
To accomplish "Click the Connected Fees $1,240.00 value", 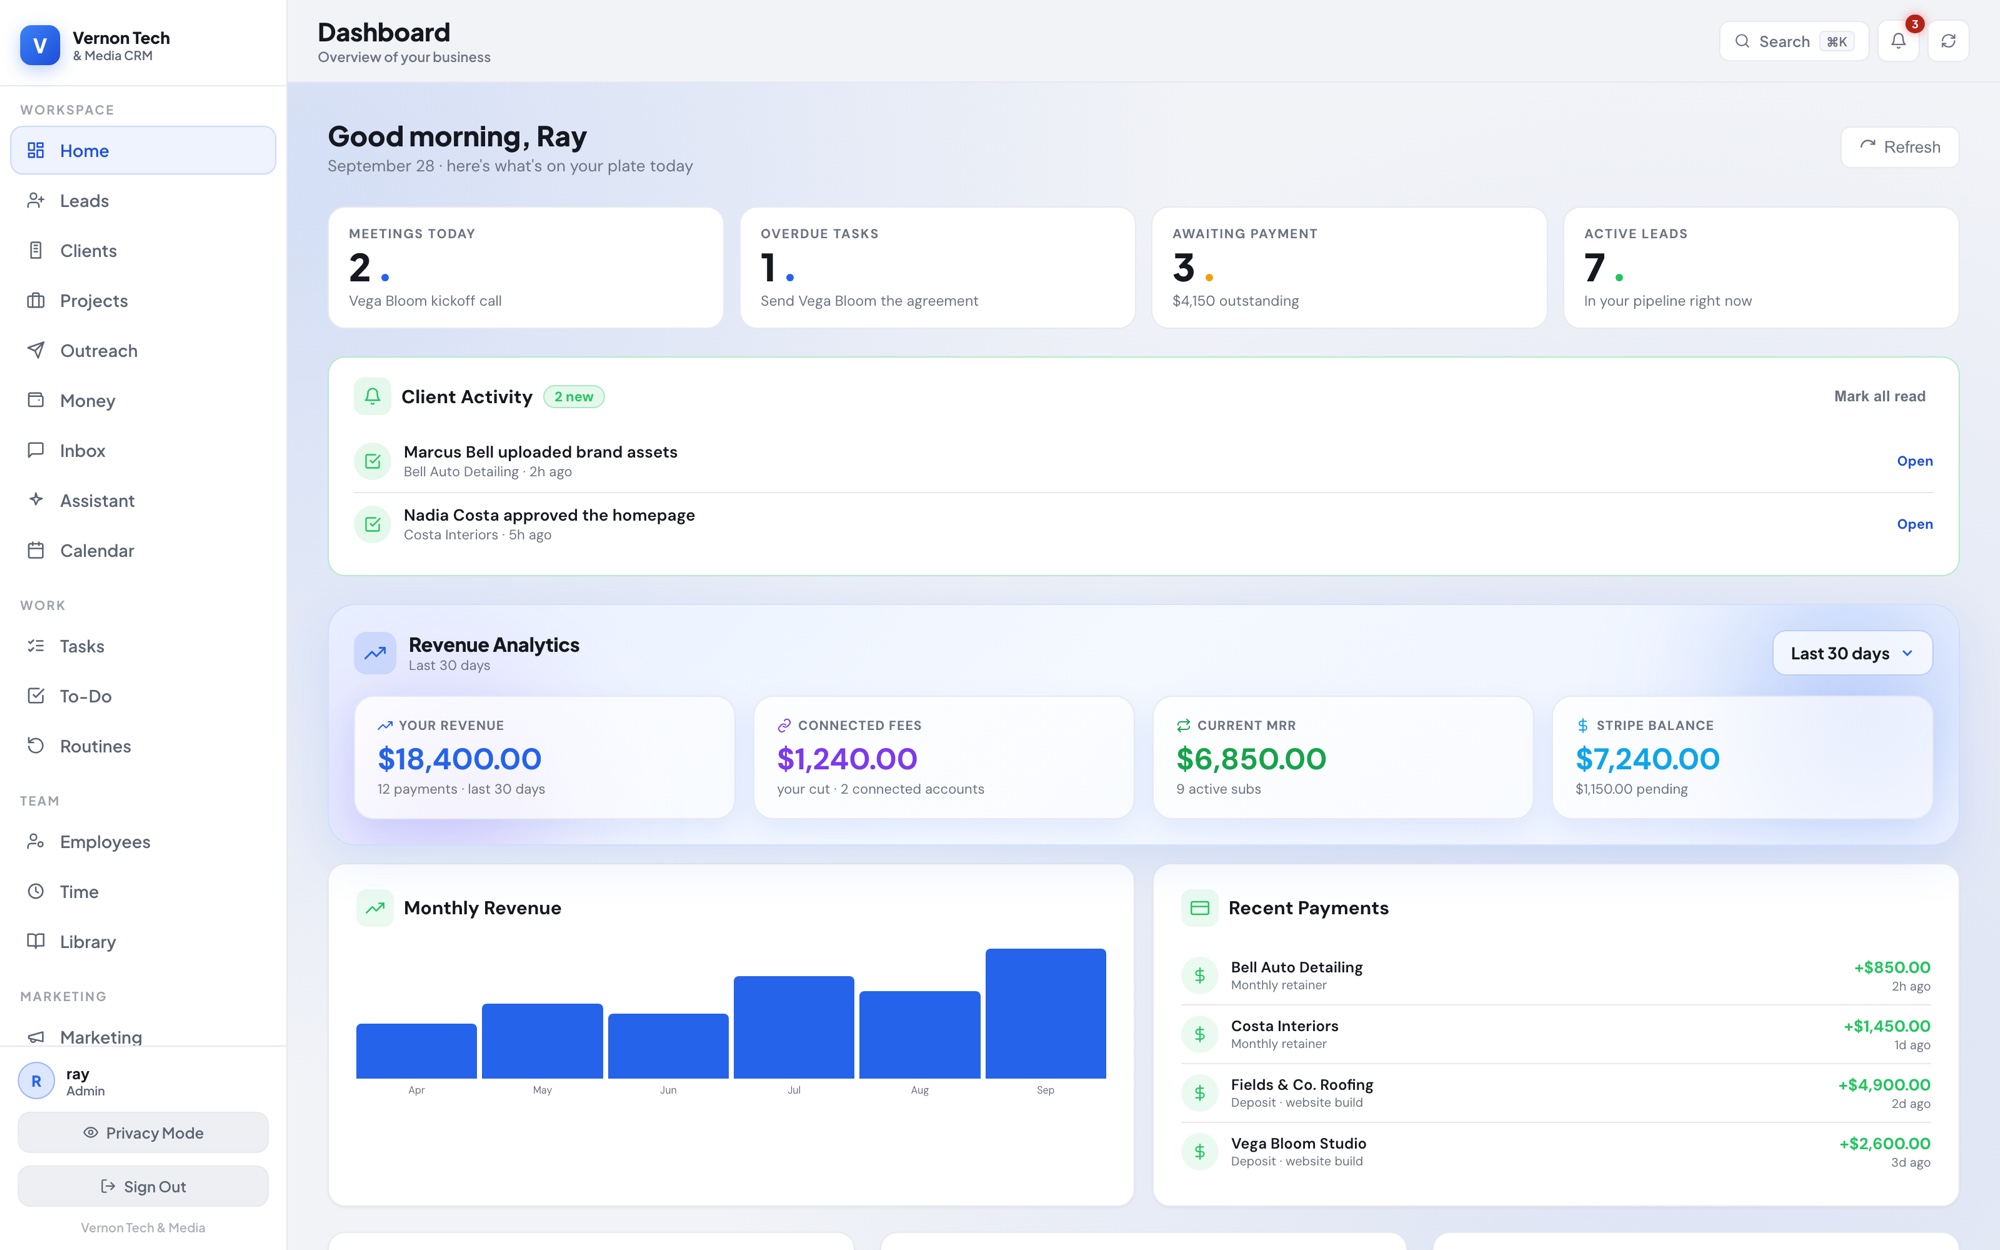I will pos(847,759).
